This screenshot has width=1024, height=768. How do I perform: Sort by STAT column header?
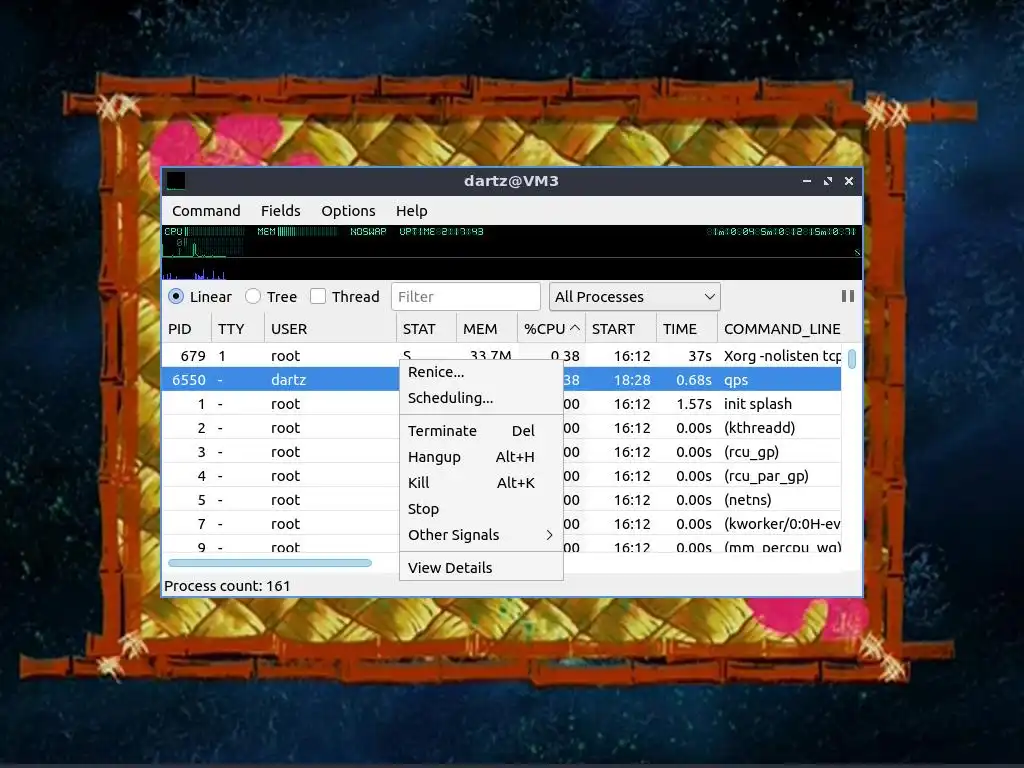(x=426, y=329)
